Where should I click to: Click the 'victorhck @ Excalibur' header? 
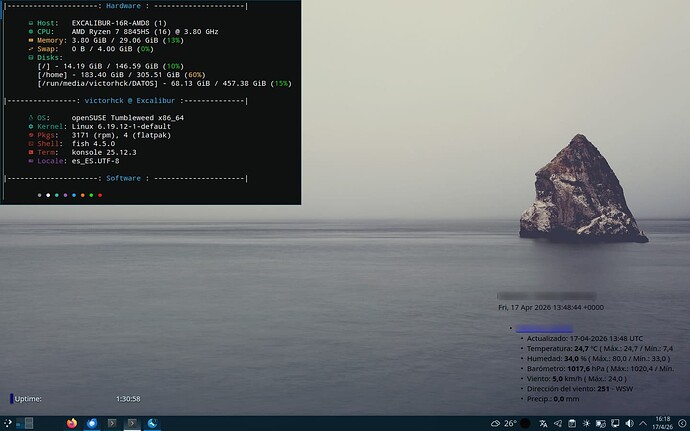(x=130, y=100)
